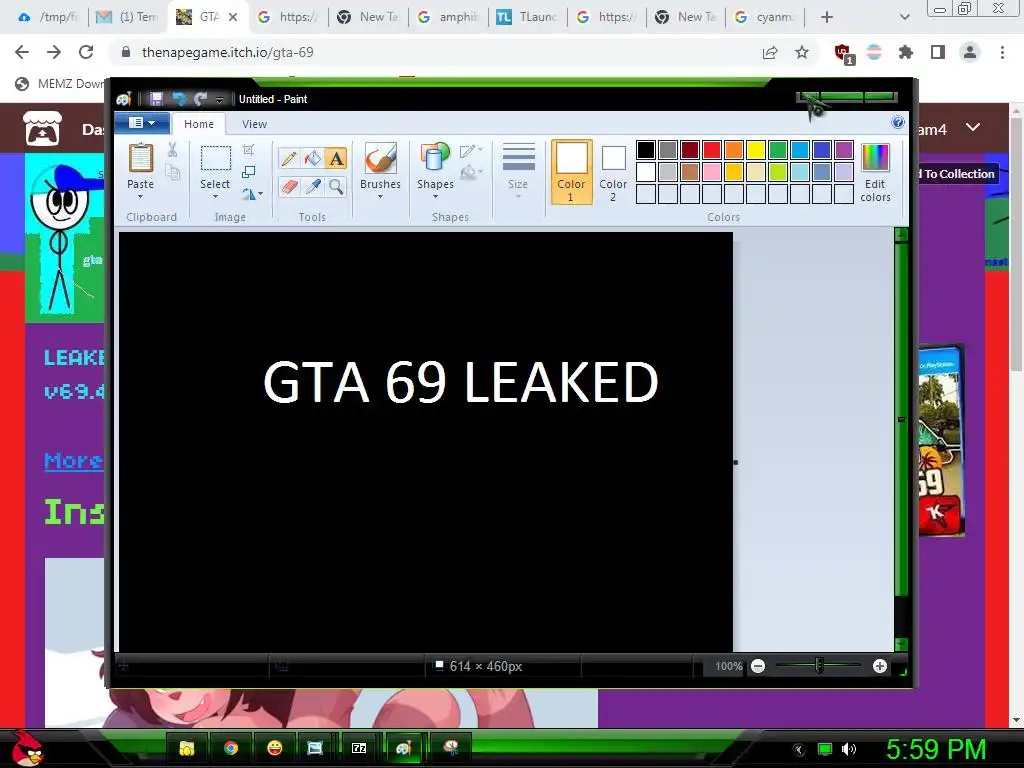Image resolution: width=1024 pixels, height=768 pixels.
Task: Click the Resize icon in Image group
Action: [248, 172]
